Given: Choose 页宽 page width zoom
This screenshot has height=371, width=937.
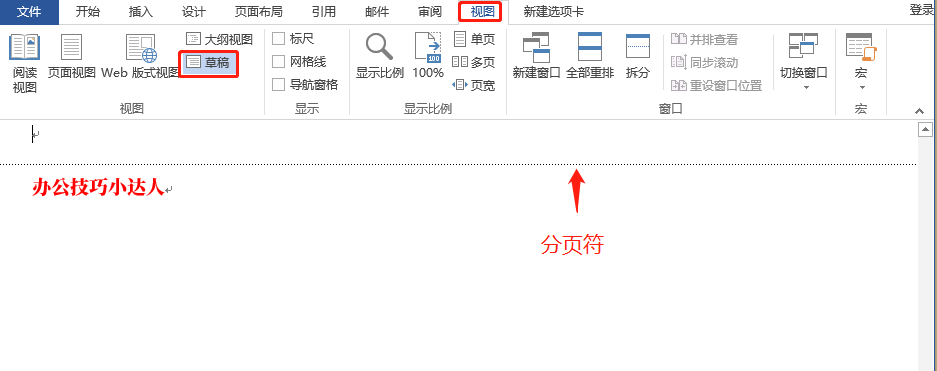Looking at the screenshot, I should click(474, 85).
